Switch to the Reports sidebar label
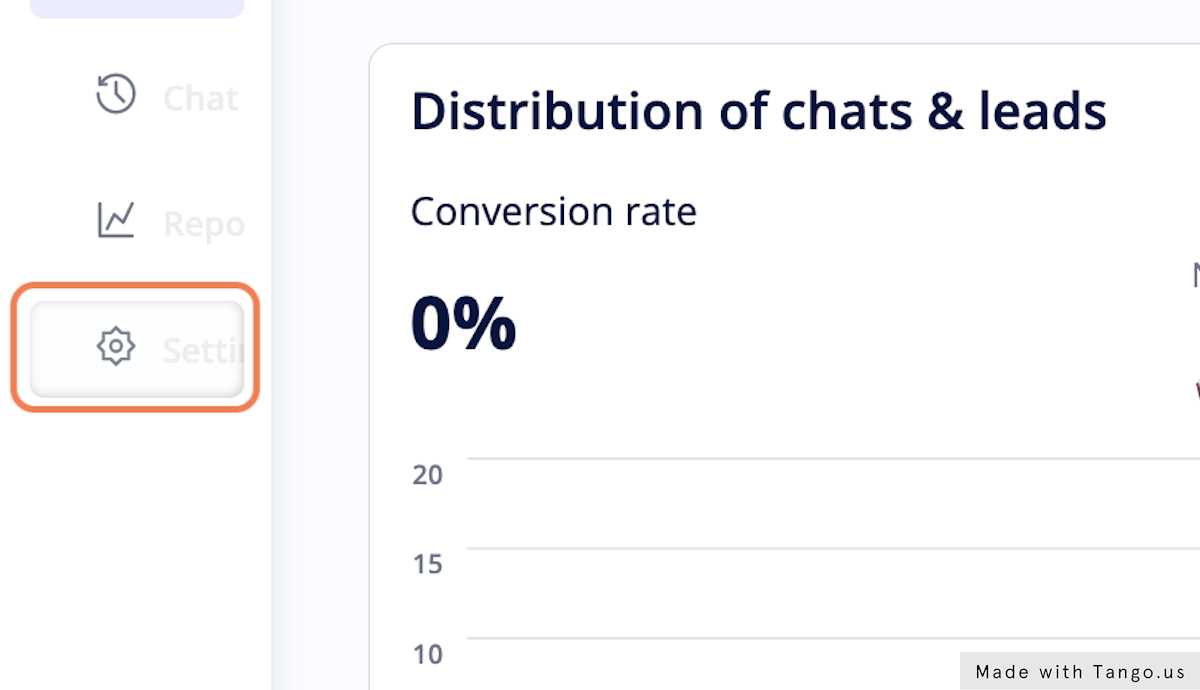 (204, 225)
